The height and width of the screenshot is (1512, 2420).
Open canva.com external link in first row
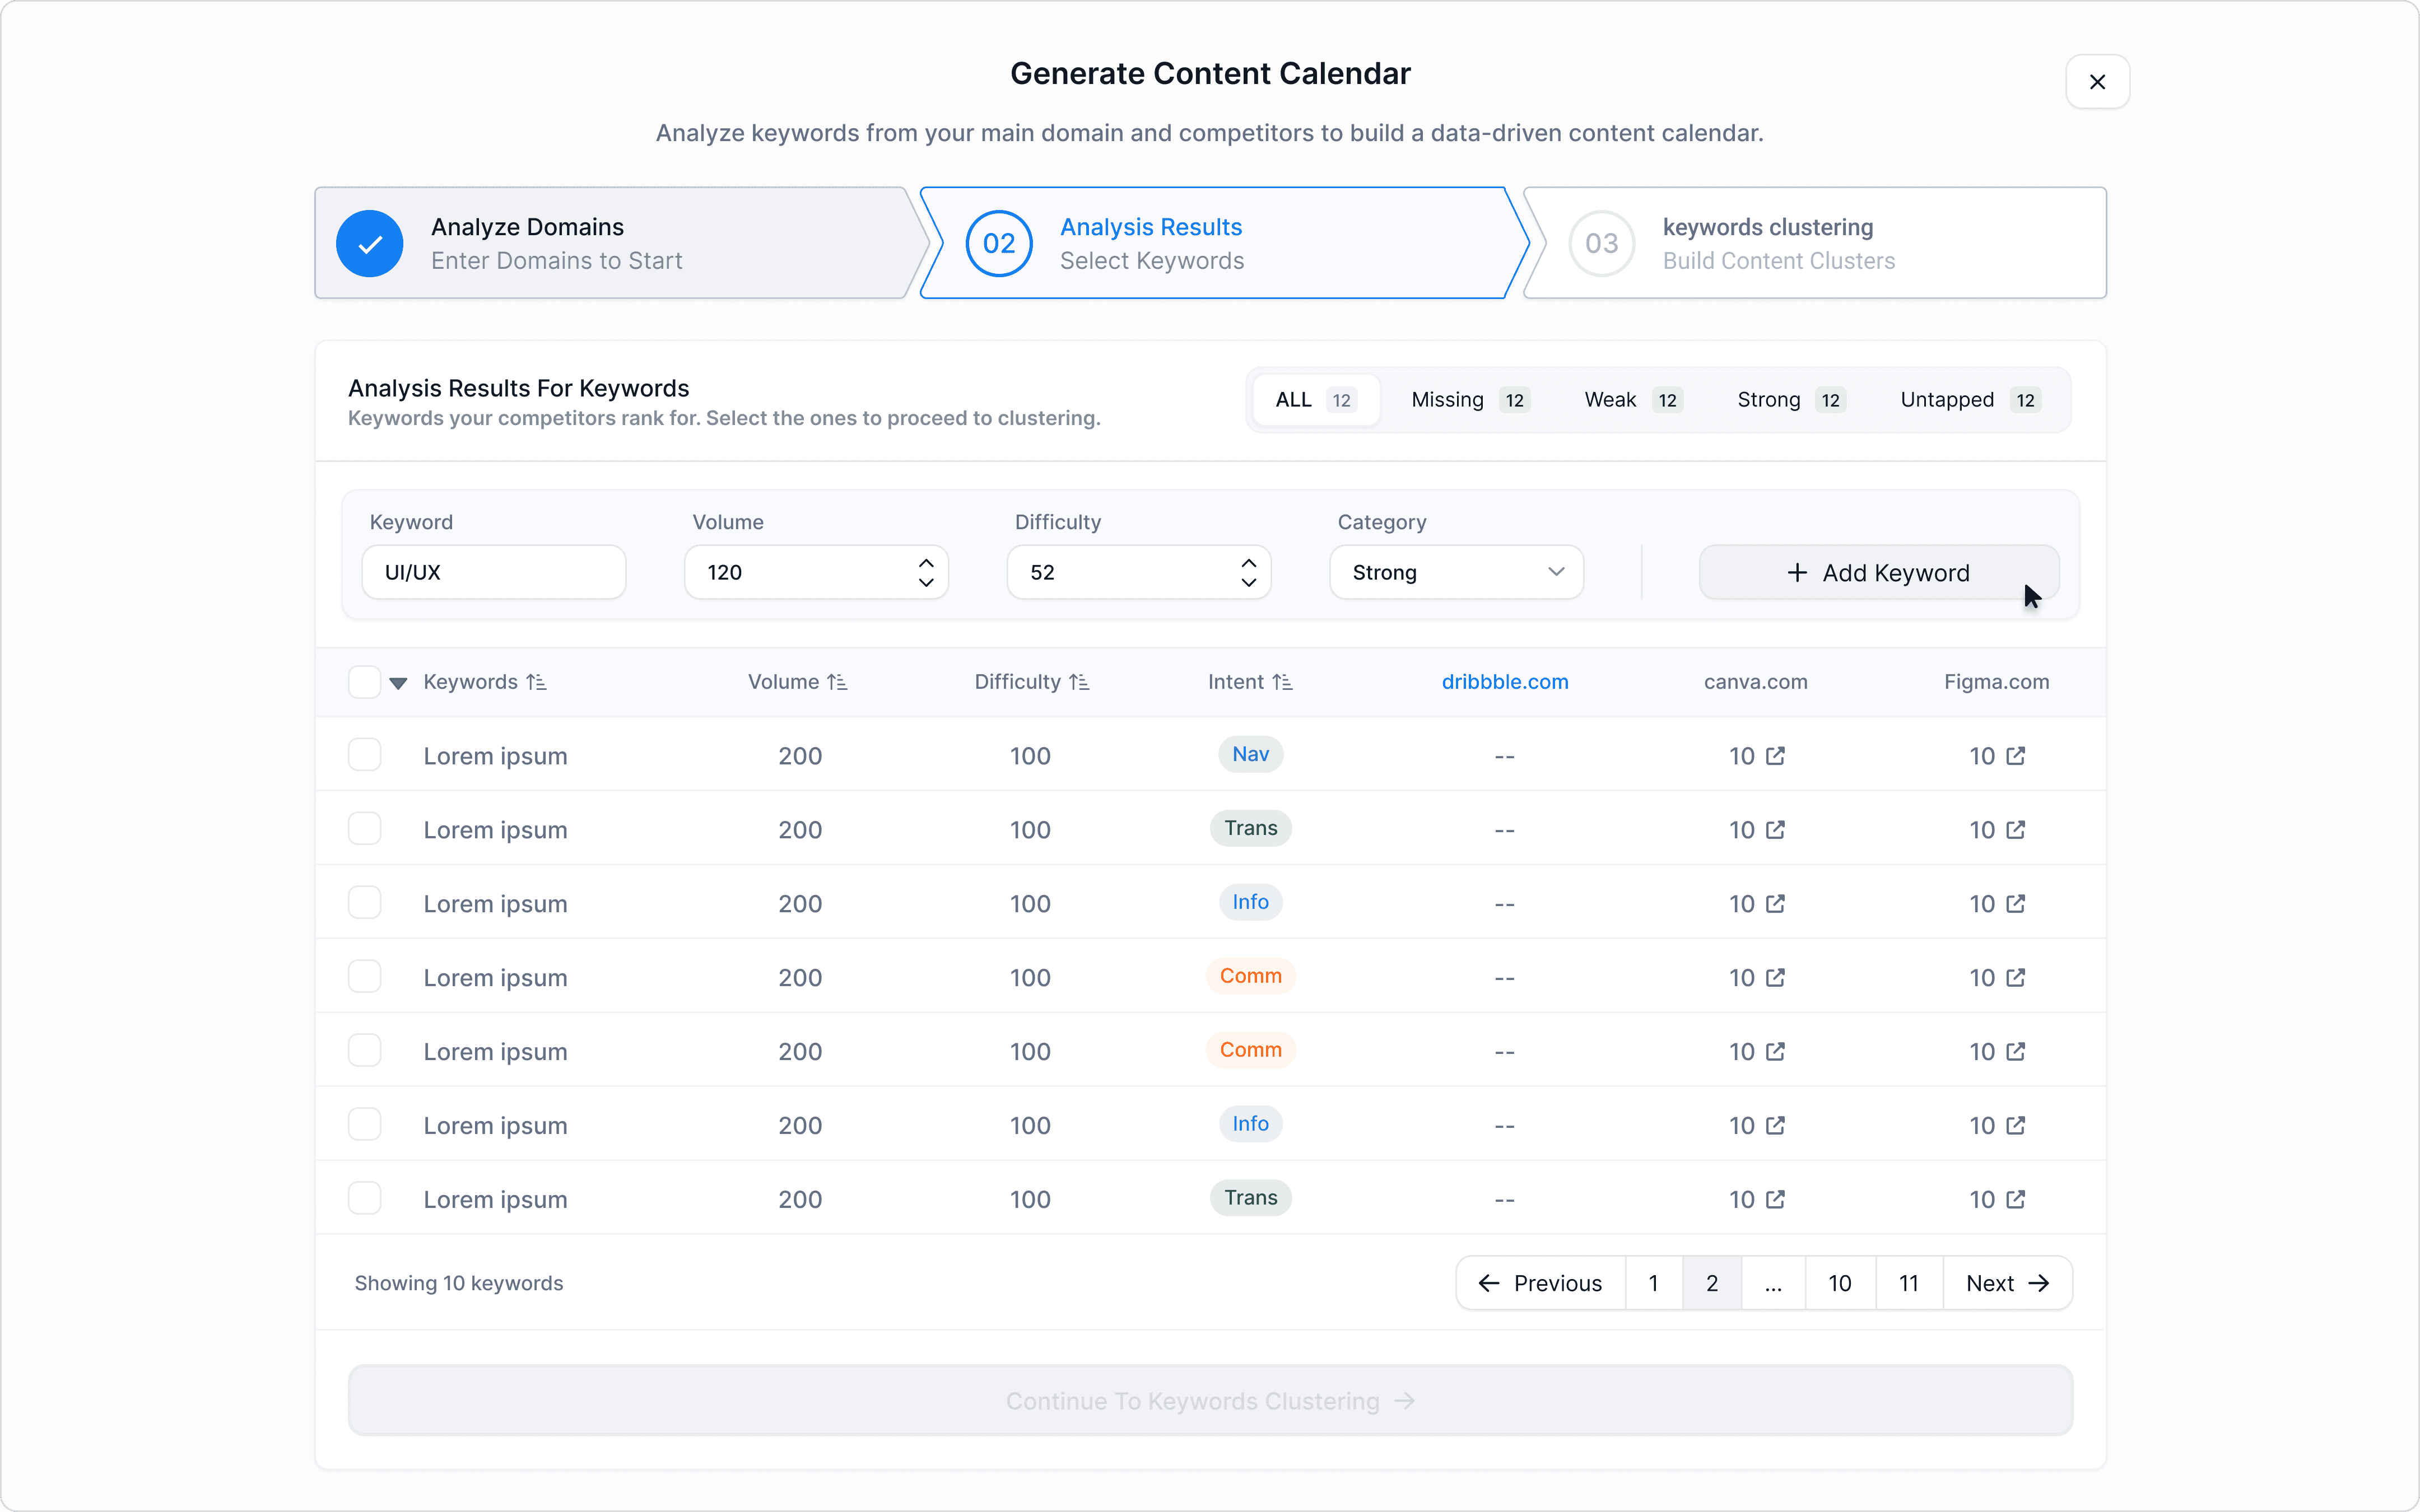(x=1775, y=756)
